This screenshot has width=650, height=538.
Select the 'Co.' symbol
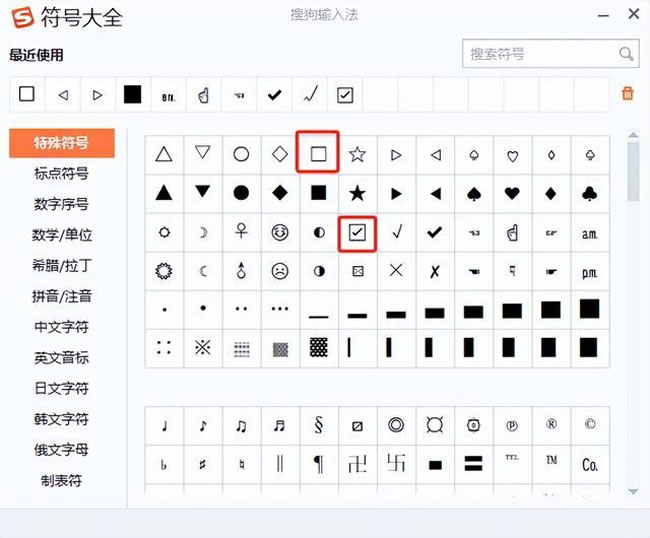[x=589, y=465]
